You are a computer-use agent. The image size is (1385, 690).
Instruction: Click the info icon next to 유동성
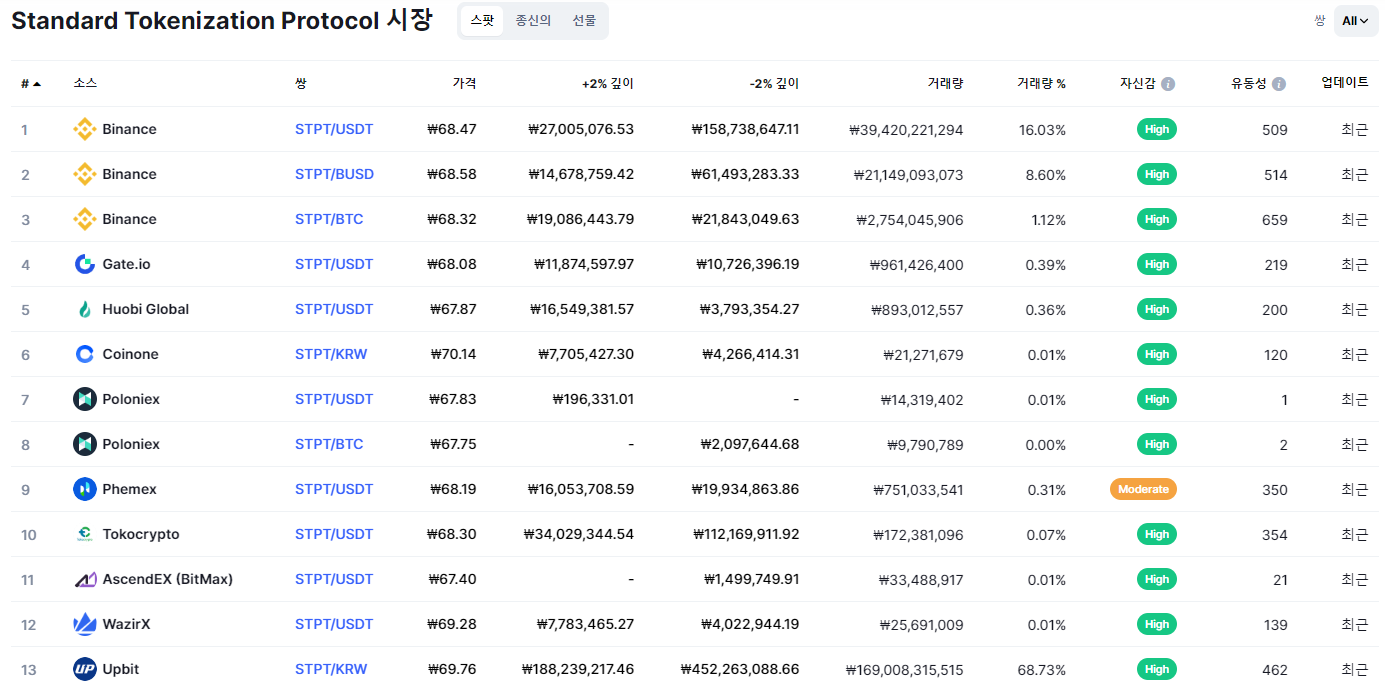[x=1279, y=84]
